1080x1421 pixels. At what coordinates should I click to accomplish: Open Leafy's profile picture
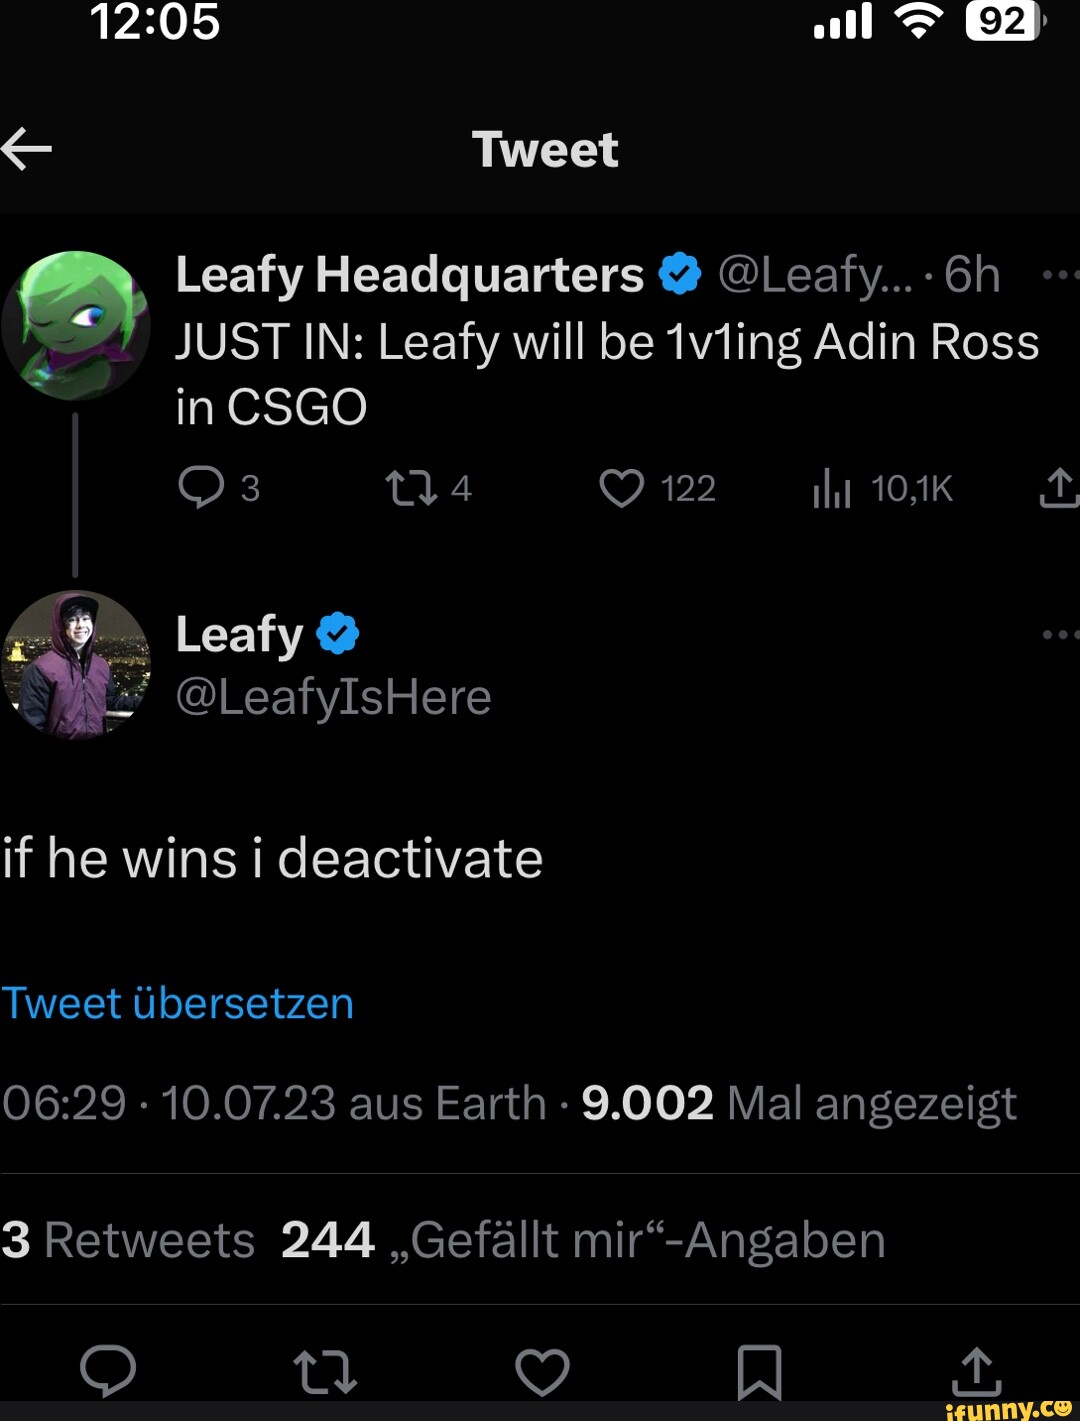click(x=76, y=664)
